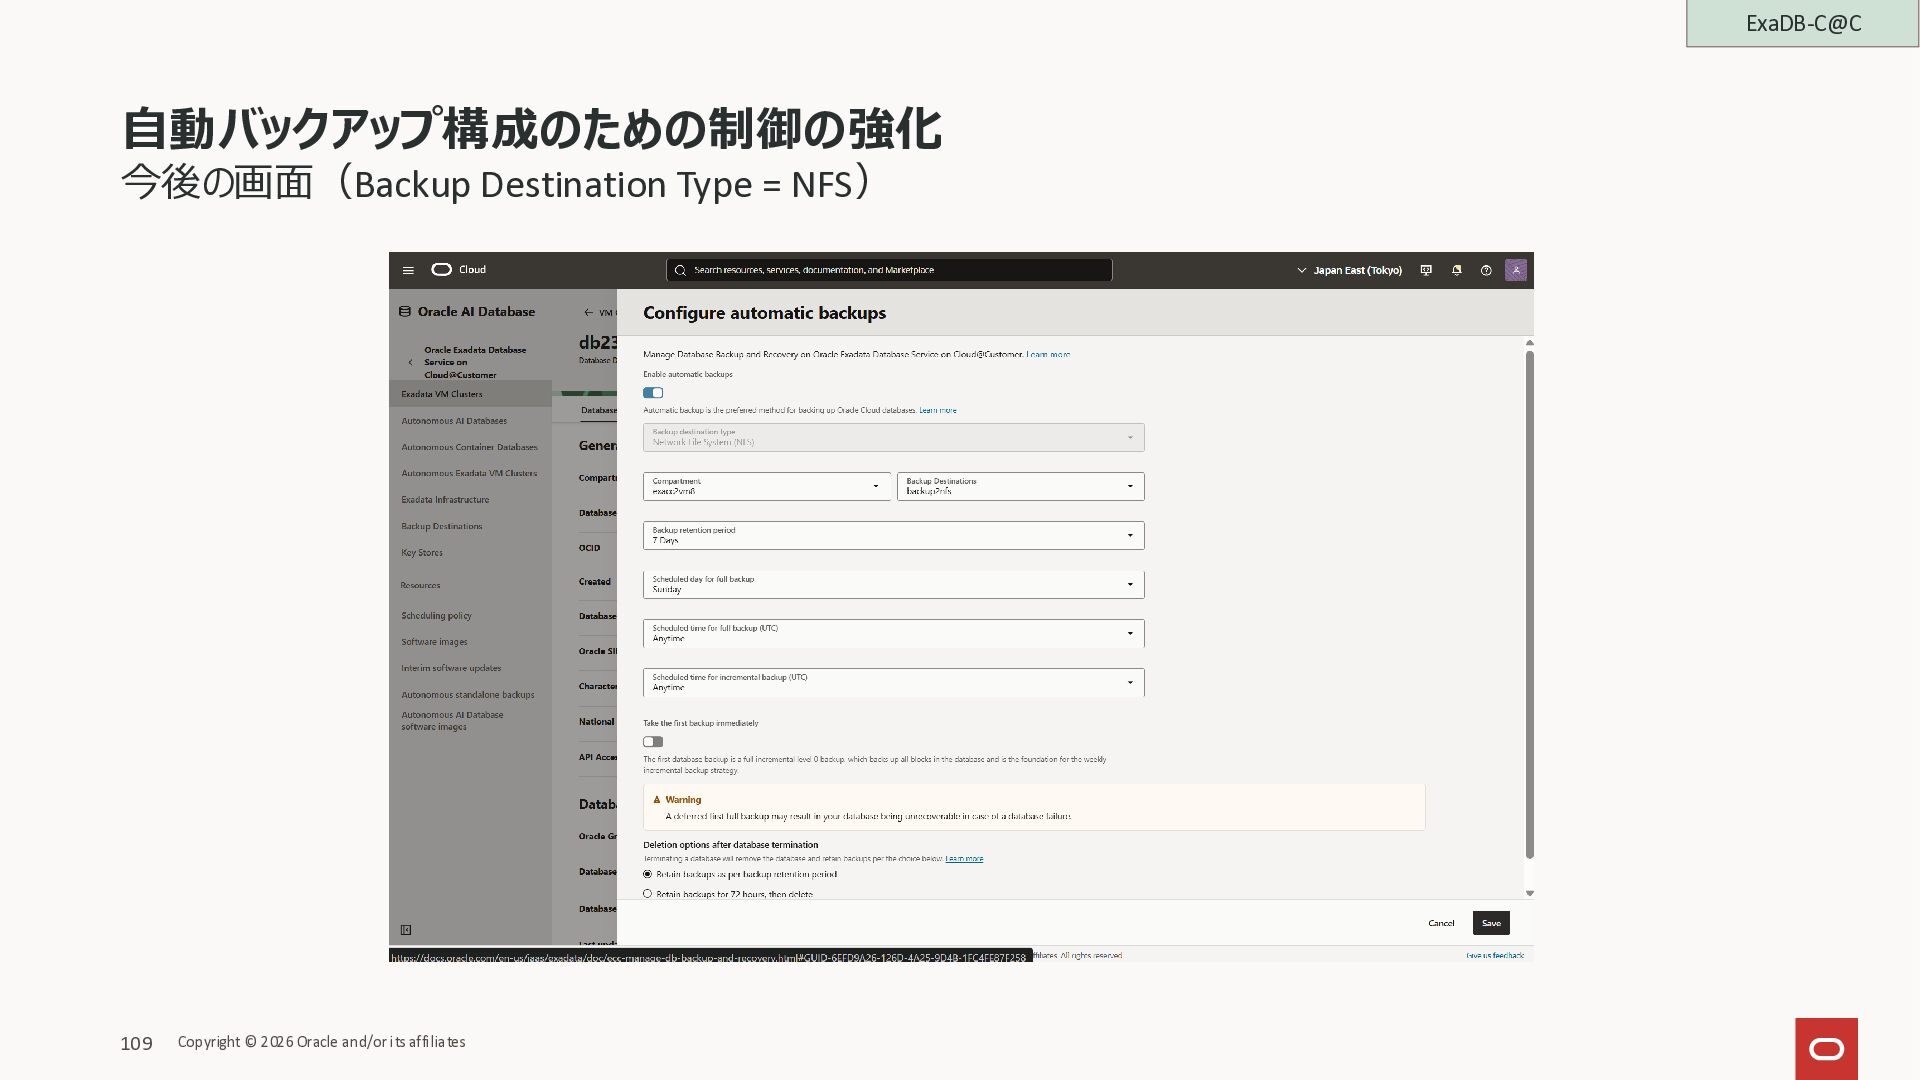Image resolution: width=1920 pixels, height=1080 pixels.
Task: Open the user profile avatar
Action: click(1515, 270)
